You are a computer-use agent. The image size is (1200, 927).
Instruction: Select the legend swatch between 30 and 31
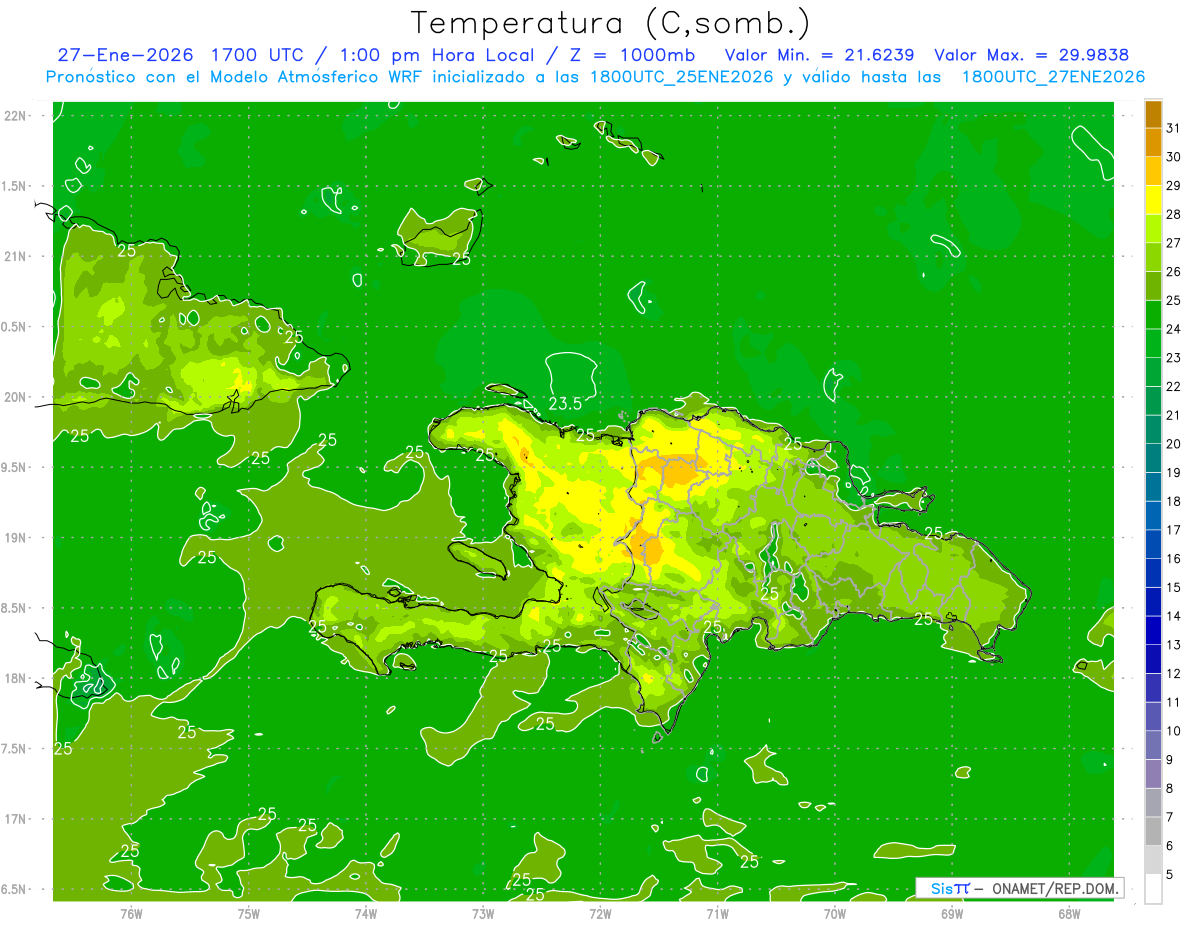point(1153,142)
